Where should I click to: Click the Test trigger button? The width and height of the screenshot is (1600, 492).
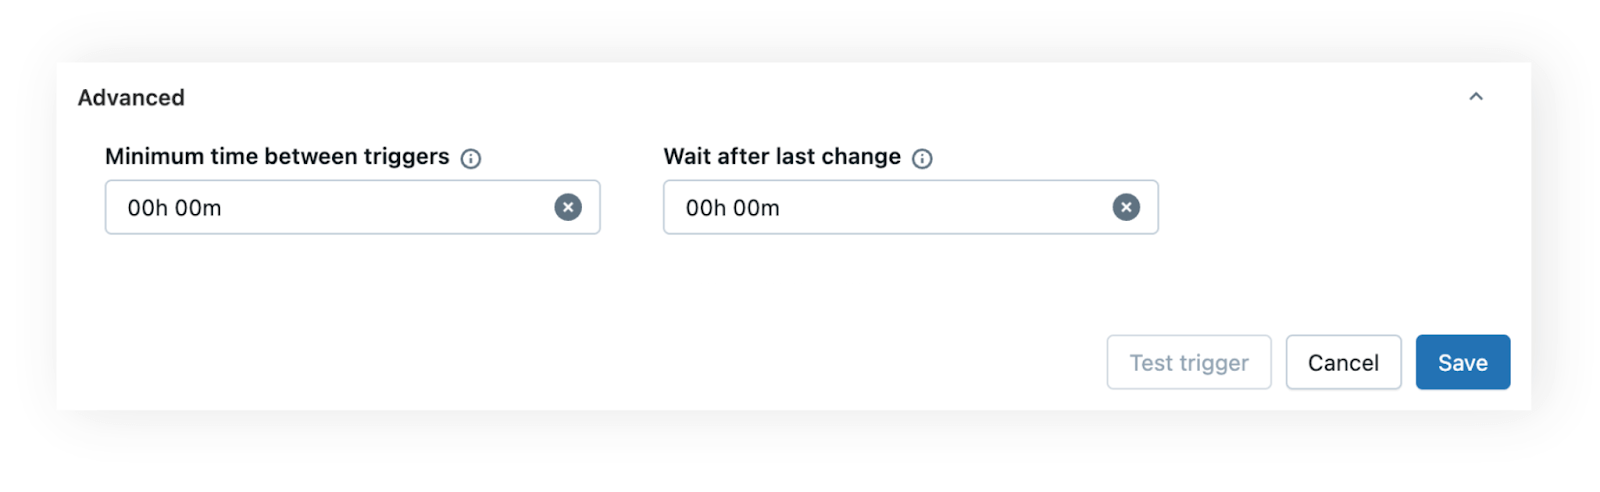point(1188,362)
